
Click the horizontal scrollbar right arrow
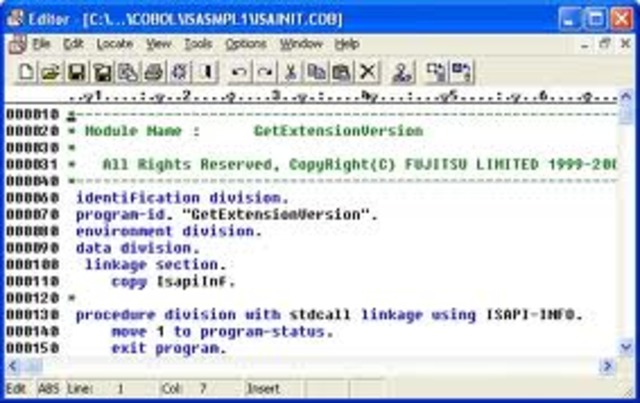click(607, 366)
